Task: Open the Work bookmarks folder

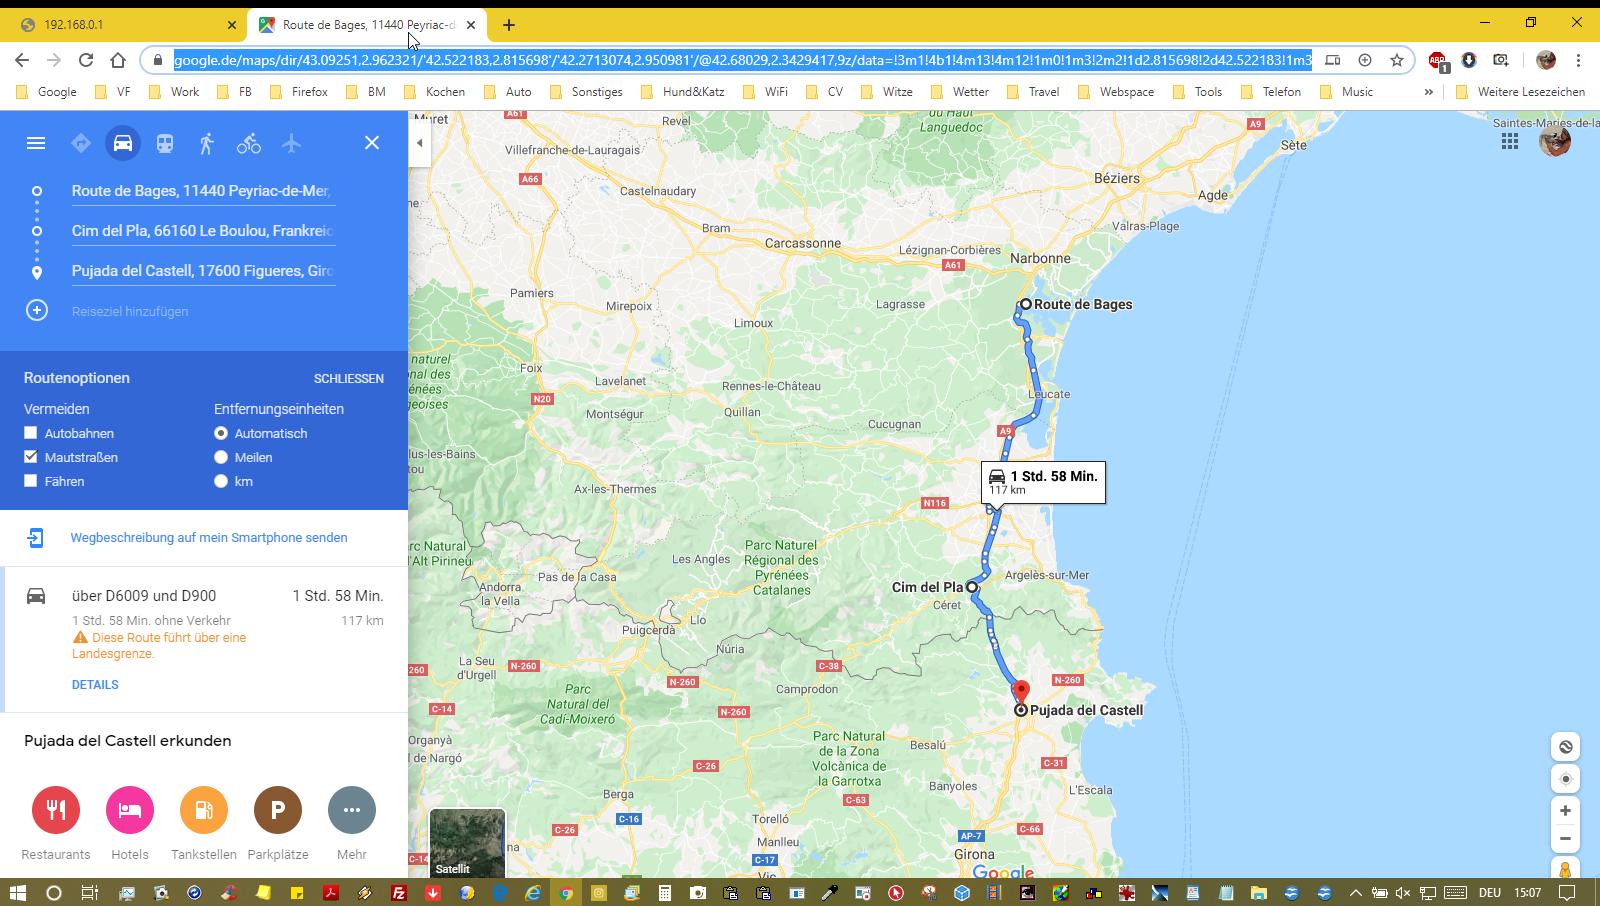Action: click(173, 92)
